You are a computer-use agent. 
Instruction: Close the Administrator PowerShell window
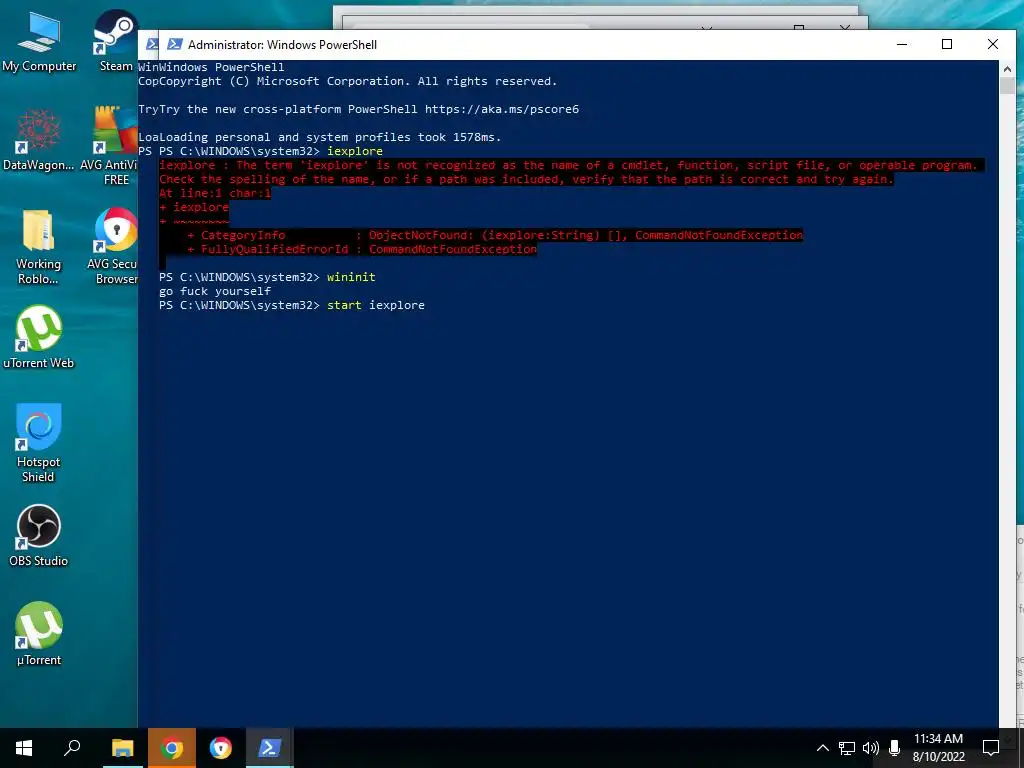pos(993,44)
